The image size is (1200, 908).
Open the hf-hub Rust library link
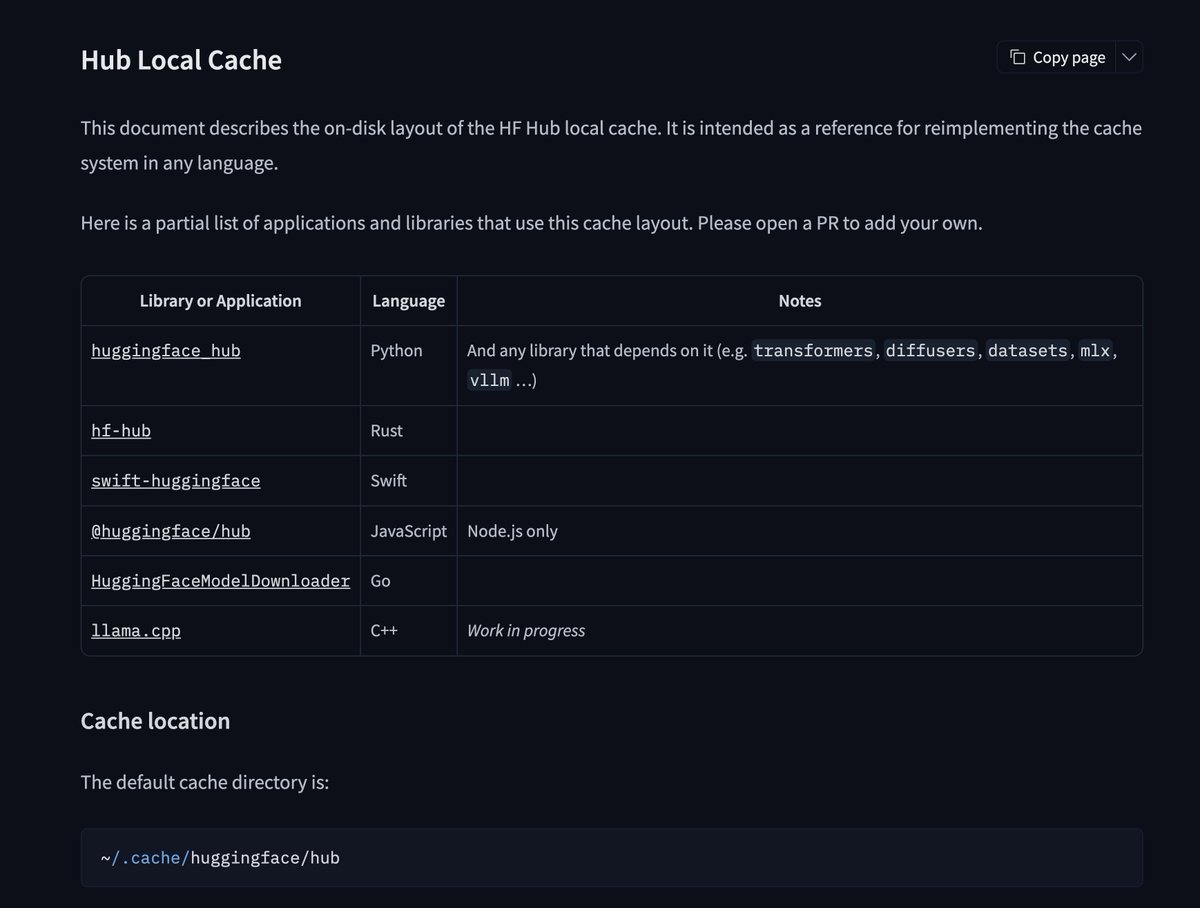[x=121, y=431]
